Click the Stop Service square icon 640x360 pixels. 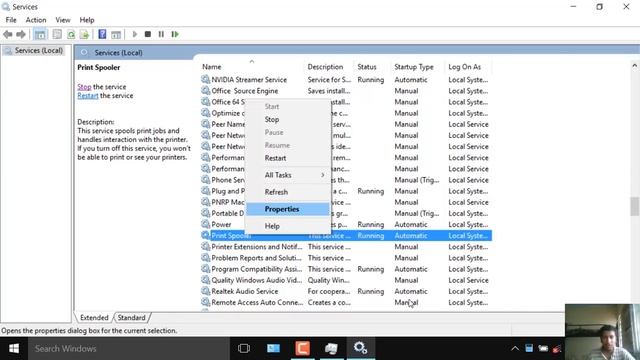[148, 34]
